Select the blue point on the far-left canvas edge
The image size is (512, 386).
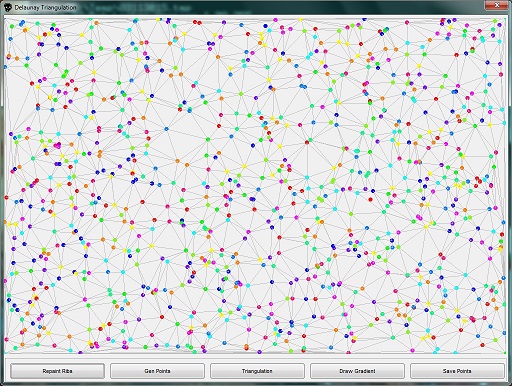pyautogui.click(x=5, y=67)
